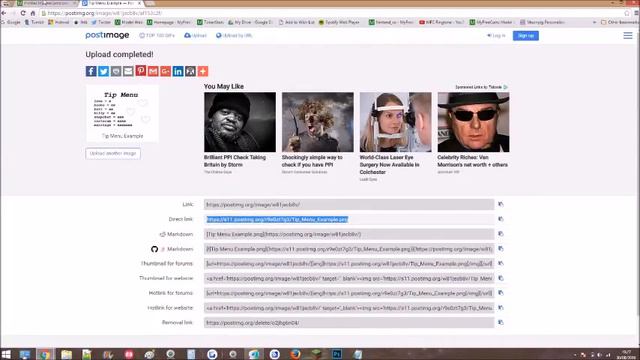This screenshot has height=360, width=640.
Task: Click the Sign up button
Action: (526, 36)
